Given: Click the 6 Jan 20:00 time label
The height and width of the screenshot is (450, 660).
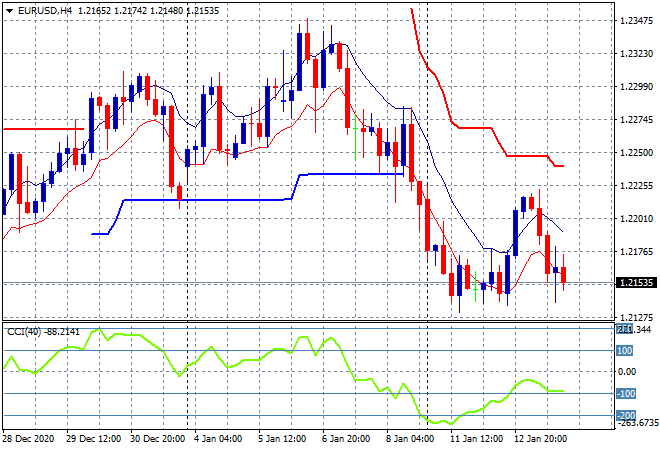Looking at the screenshot, I should [x=346, y=439].
